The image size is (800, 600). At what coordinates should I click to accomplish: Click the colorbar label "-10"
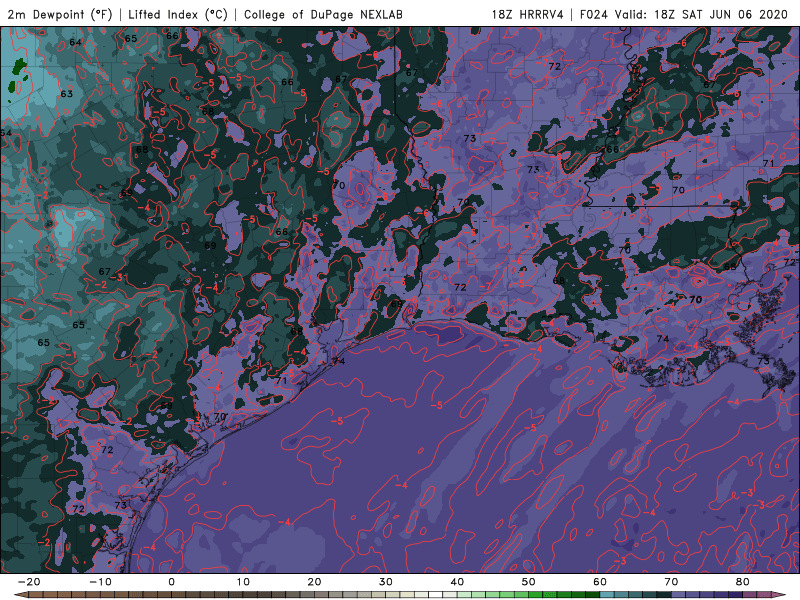[x=100, y=582]
